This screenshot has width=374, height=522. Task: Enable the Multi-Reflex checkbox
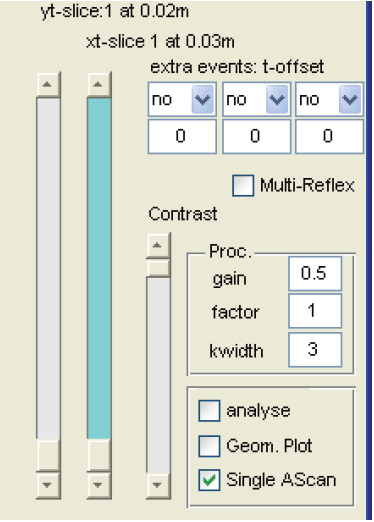pos(243,186)
